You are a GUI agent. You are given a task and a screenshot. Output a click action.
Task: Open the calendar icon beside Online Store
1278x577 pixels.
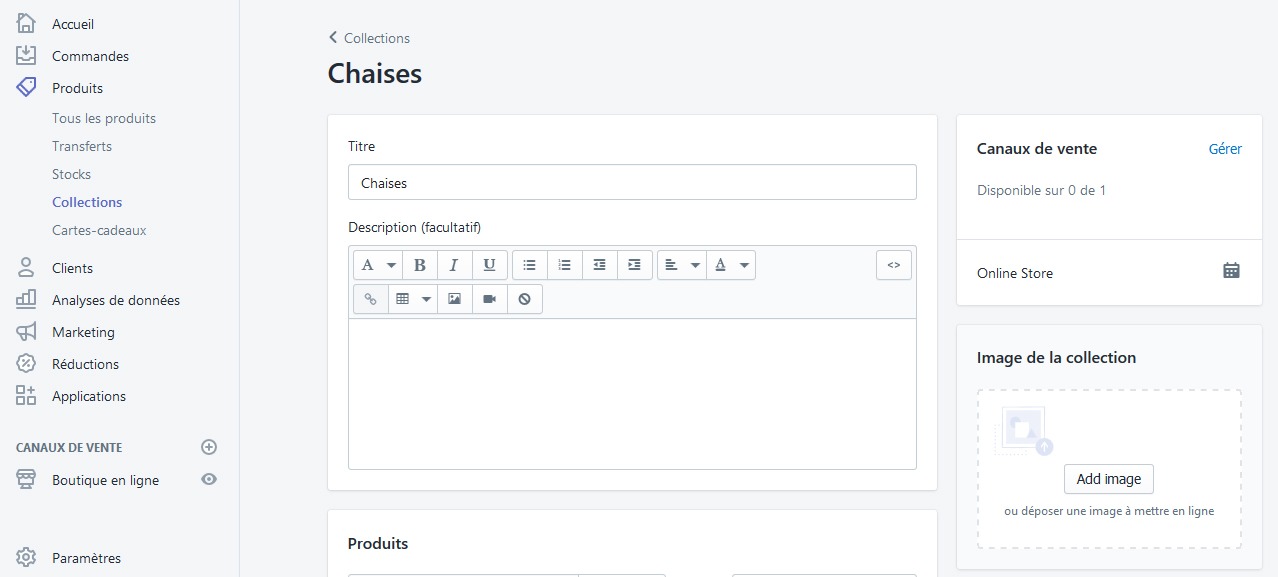pyautogui.click(x=1231, y=271)
